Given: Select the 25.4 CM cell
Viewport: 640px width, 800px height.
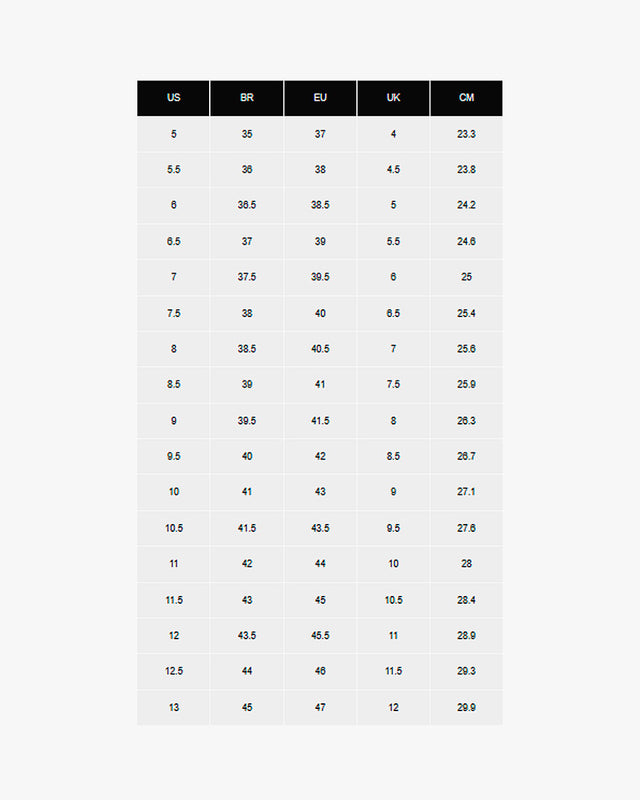Looking at the screenshot, I should [x=466, y=313].
